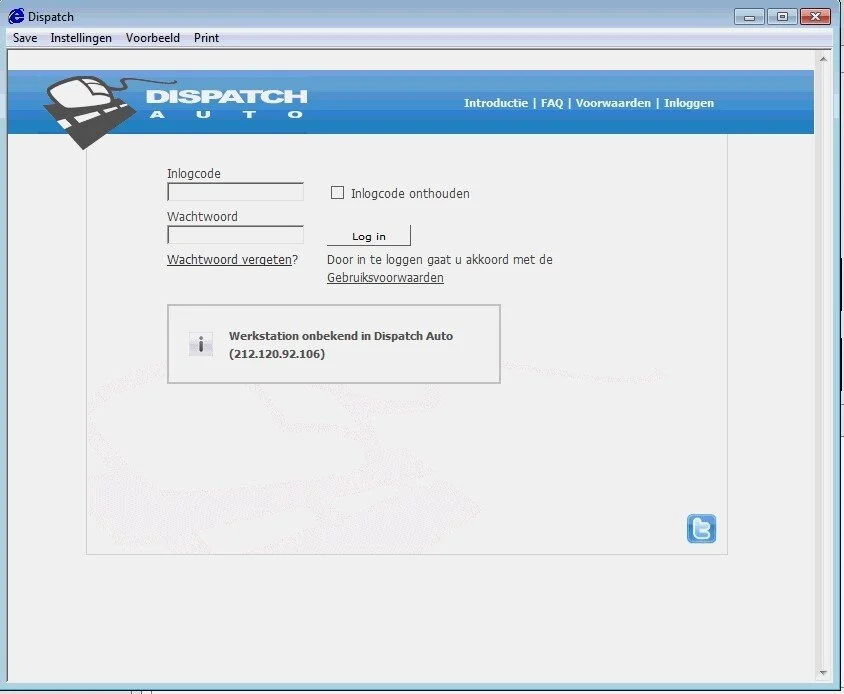The image size is (844, 694).
Task: Maximize the Dispatch window
Action: pyautogui.click(x=782, y=17)
